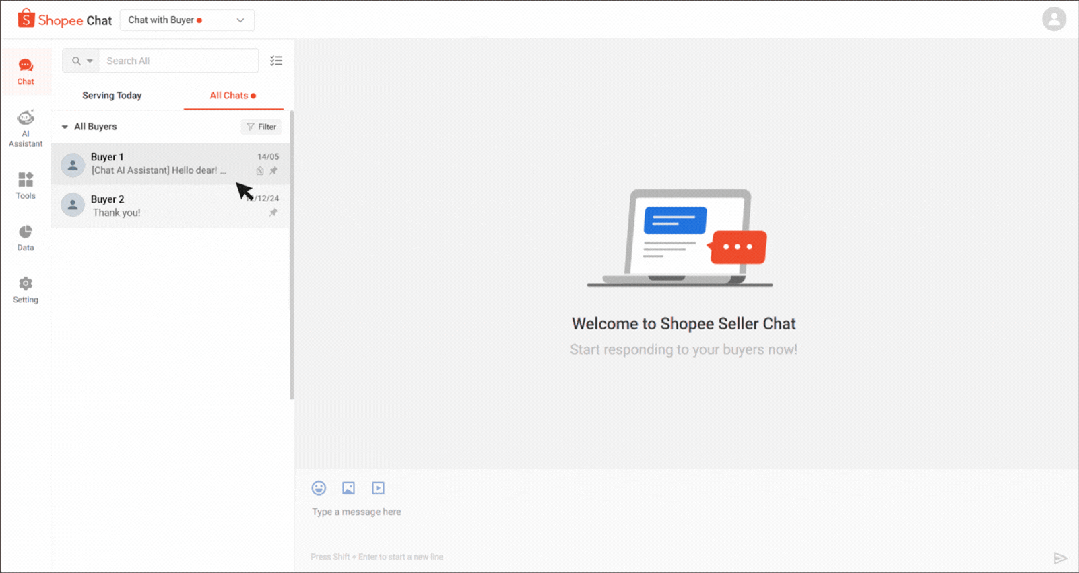This screenshot has width=1079, height=573.
Task: Open the user profile avatar
Action: click(x=1054, y=19)
